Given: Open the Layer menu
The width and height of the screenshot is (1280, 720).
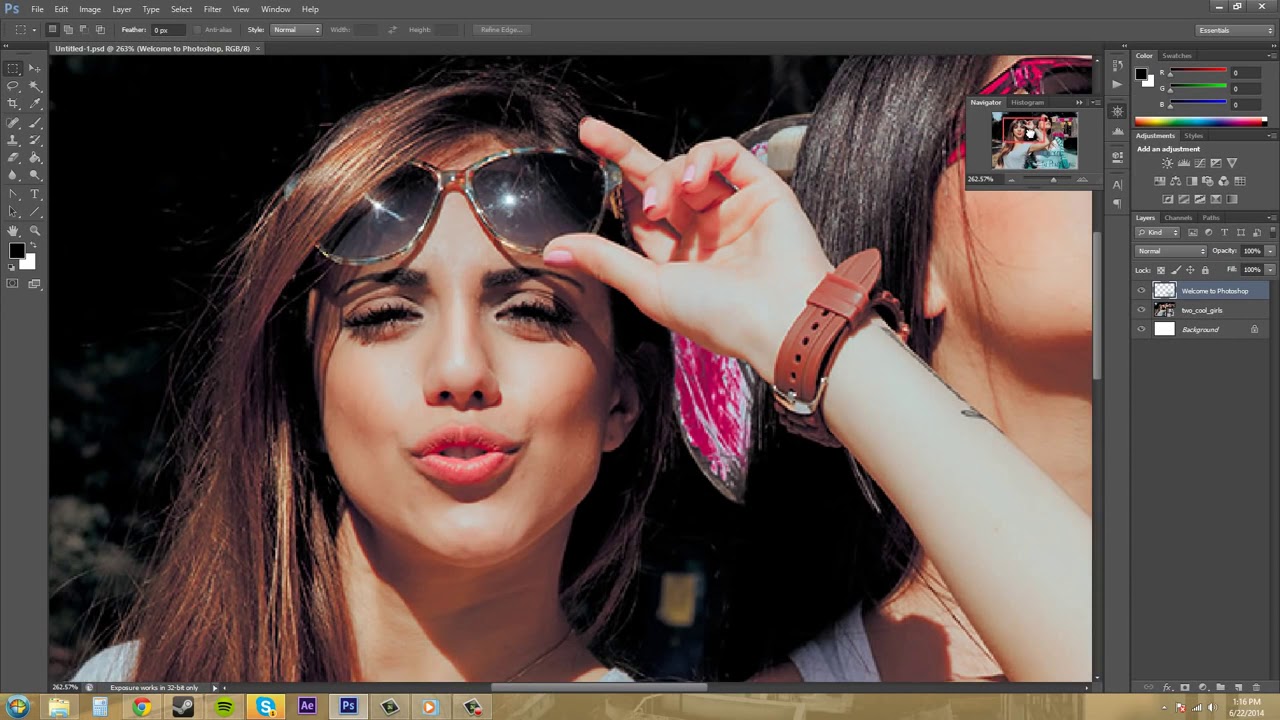Looking at the screenshot, I should pos(121,9).
